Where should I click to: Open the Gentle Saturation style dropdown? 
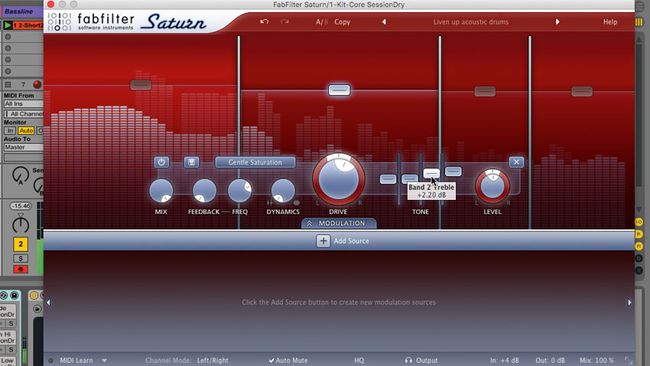(255, 162)
